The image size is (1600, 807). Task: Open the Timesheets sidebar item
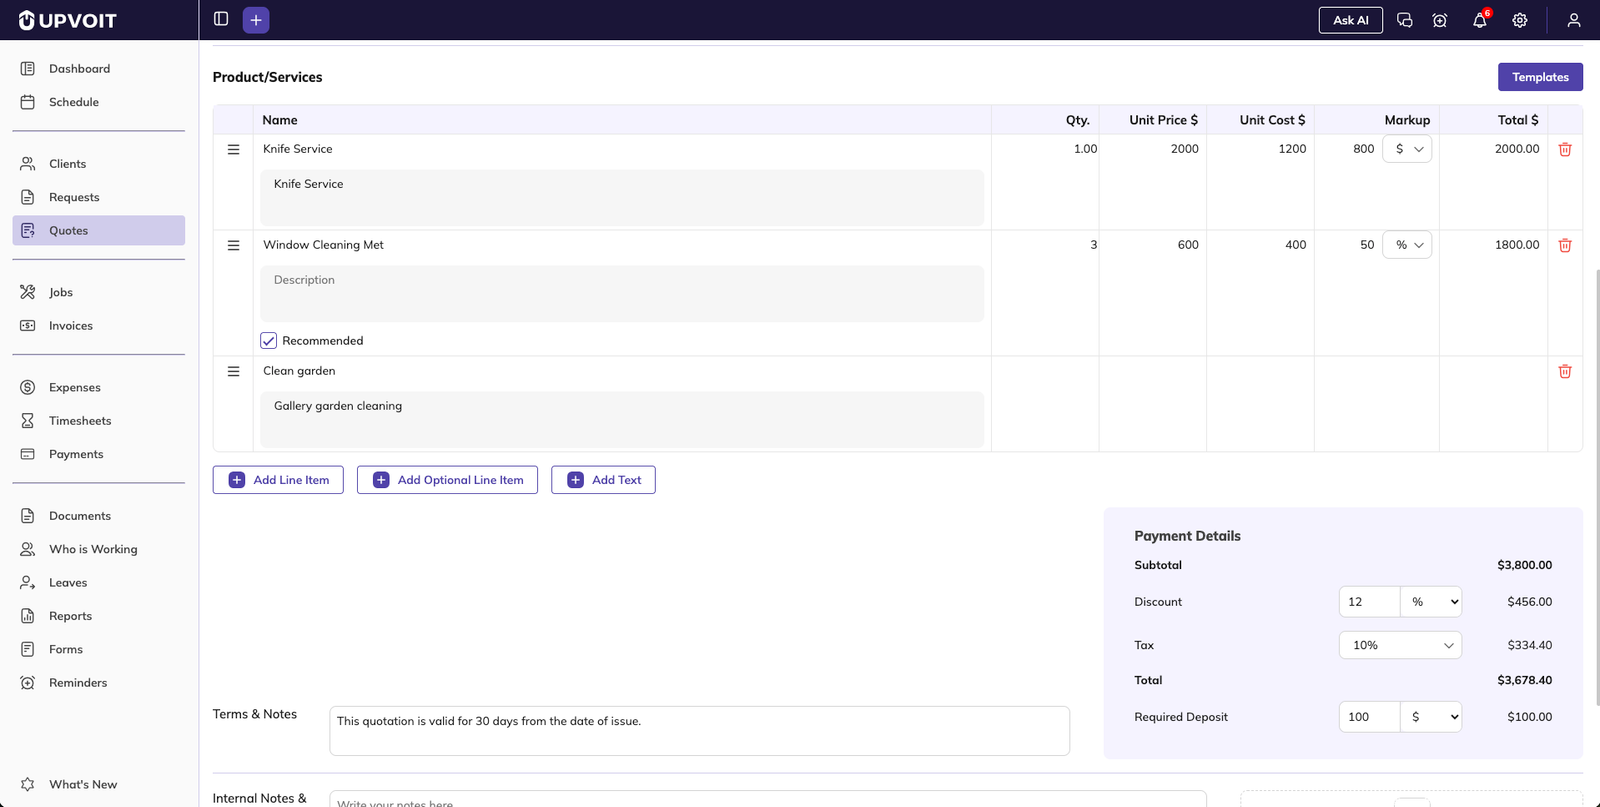click(x=80, y=421)
